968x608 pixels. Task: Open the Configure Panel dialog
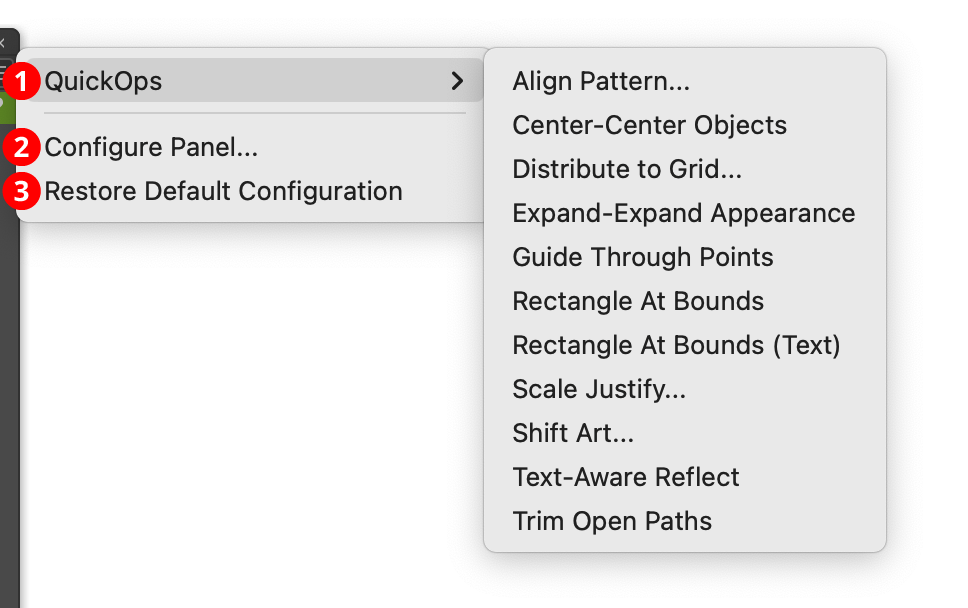[152, 147]
